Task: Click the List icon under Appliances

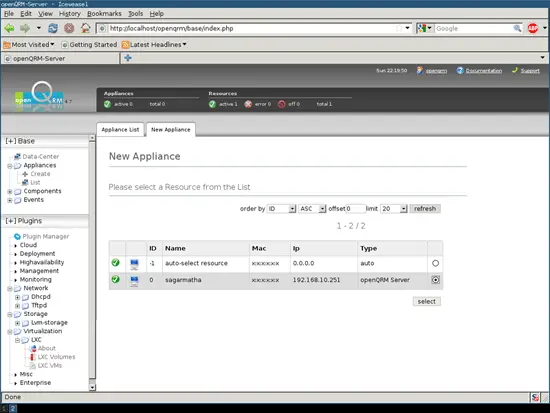Action: pyautogui.click(x=25, y=182)
